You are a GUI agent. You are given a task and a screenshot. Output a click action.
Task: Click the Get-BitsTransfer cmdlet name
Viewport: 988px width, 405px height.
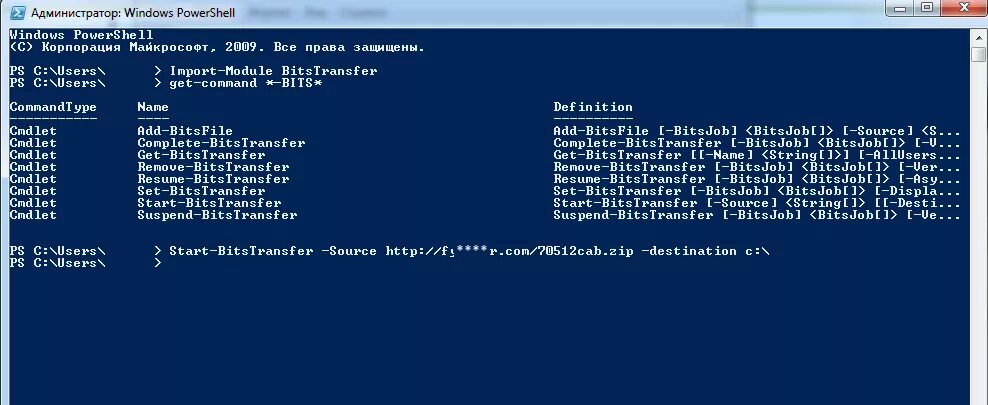tap(202, 156)
